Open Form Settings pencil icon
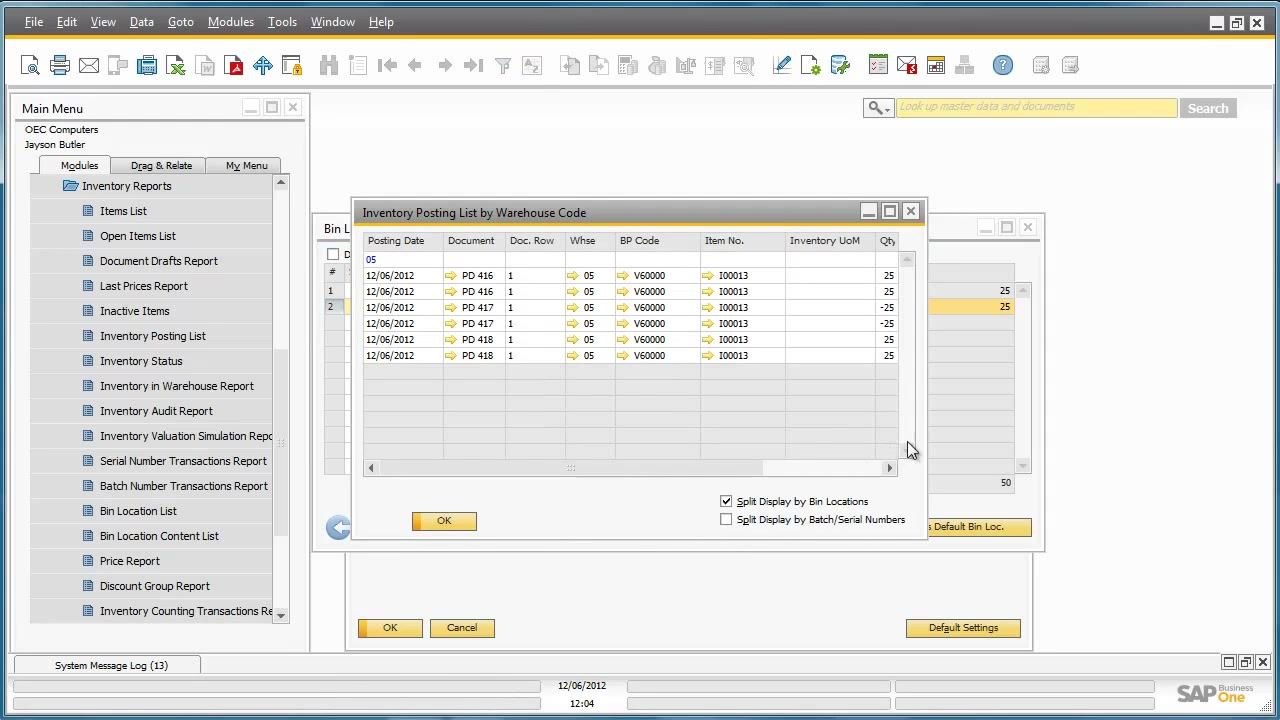Image resolution: width=1280 pixels, height=720 pixels. point(782,66)
